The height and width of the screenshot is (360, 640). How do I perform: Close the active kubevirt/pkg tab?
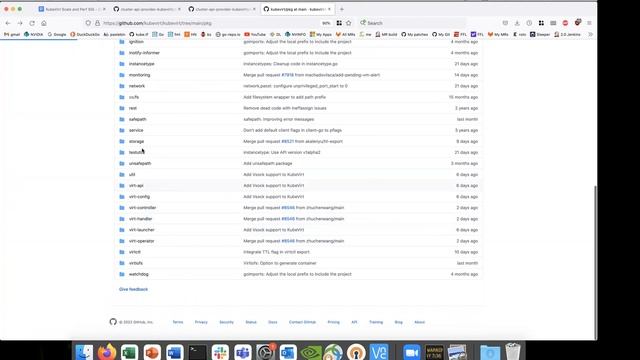[329, 9]
